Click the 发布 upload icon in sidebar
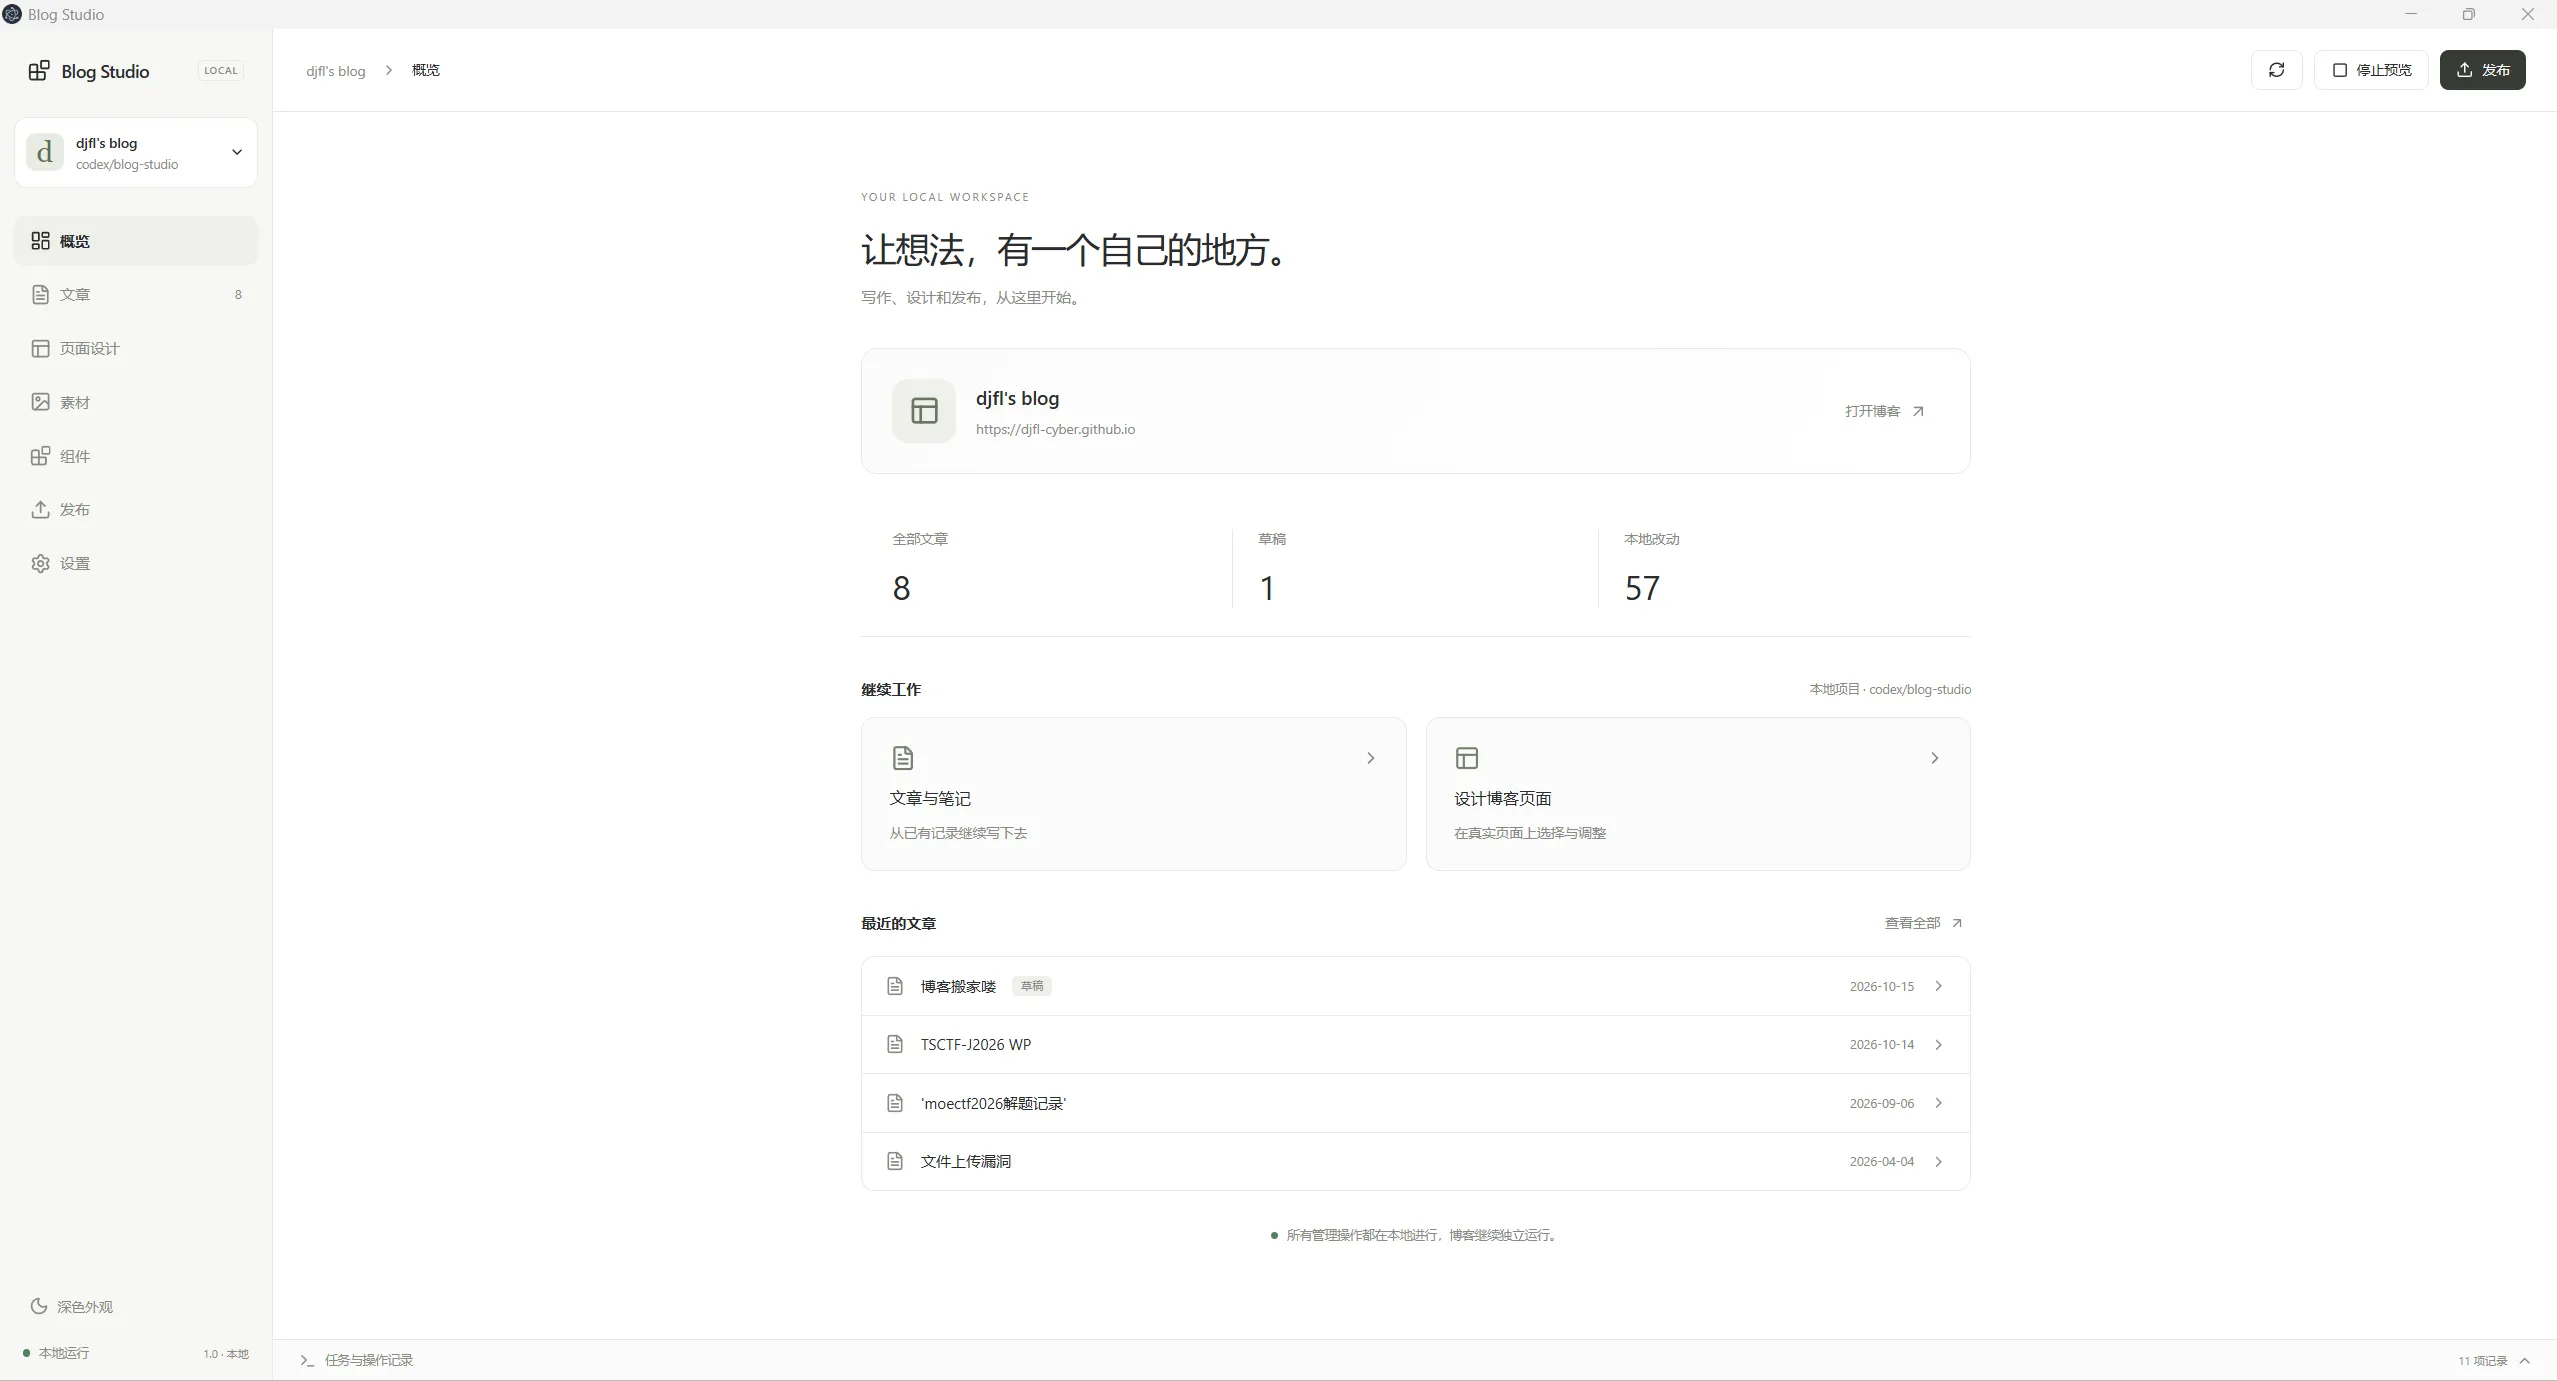This screenshot has width=2557, height=1381. point(40,509)
